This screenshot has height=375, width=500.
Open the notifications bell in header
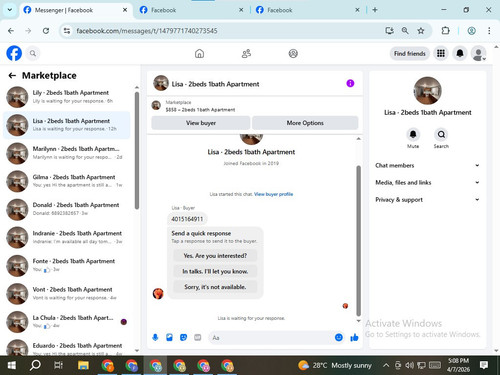[460, 53]
